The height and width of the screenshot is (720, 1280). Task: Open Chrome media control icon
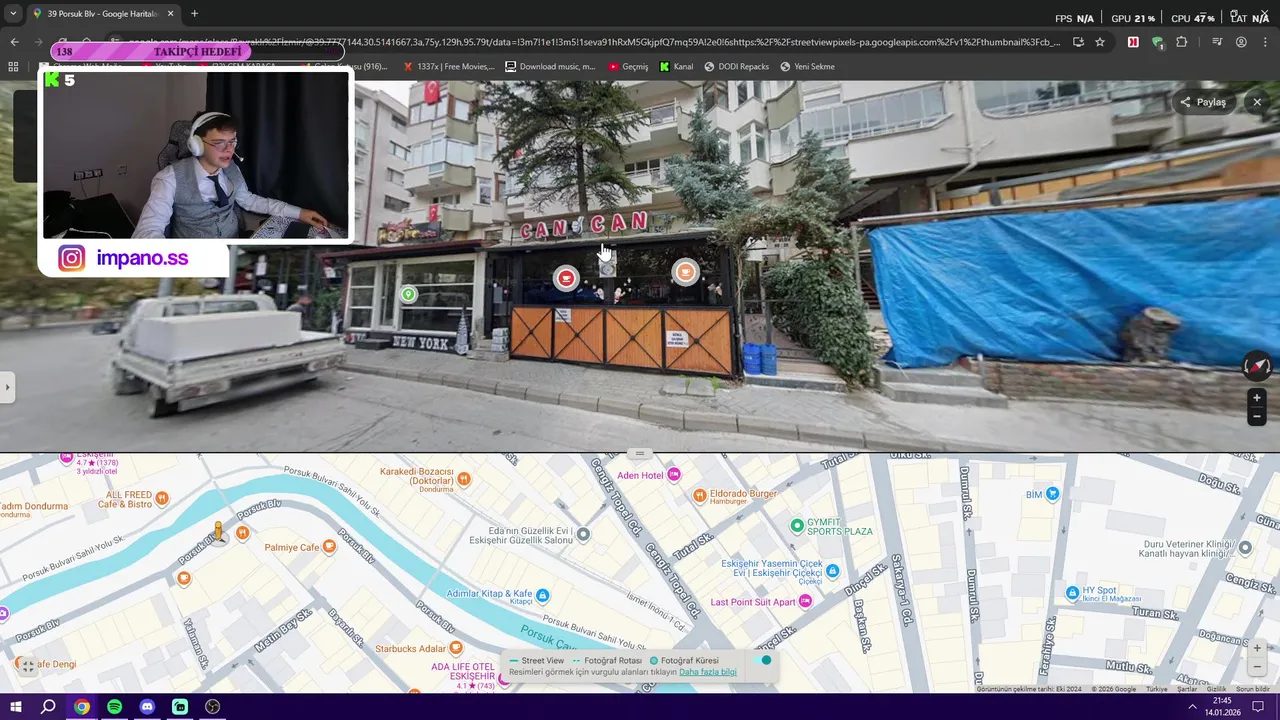click(x=1217, y=42)
